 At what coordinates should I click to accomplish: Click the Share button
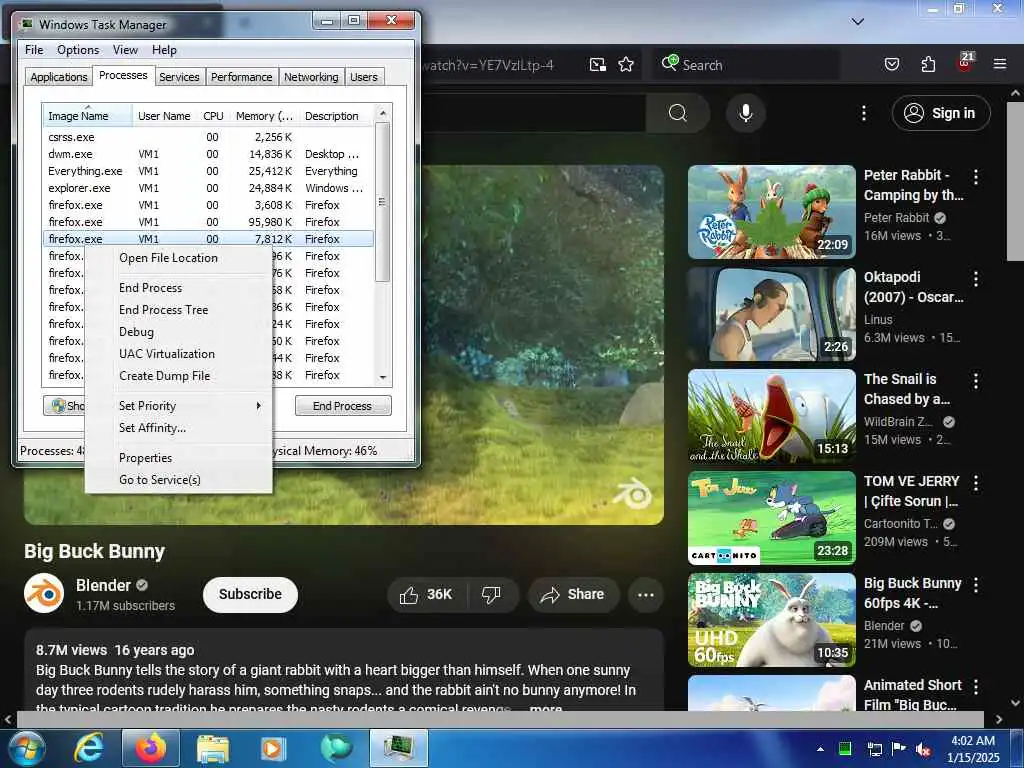[x=573, y=594]
